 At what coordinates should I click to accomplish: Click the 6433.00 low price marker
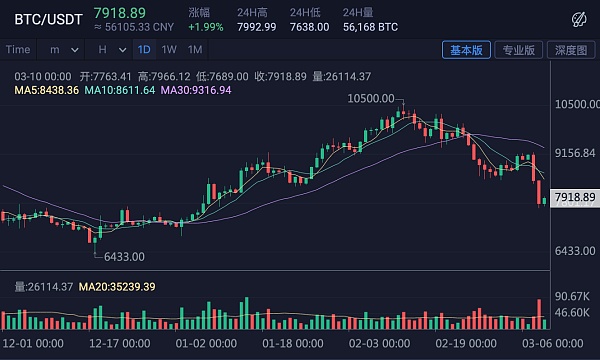[x=124, y=257]
